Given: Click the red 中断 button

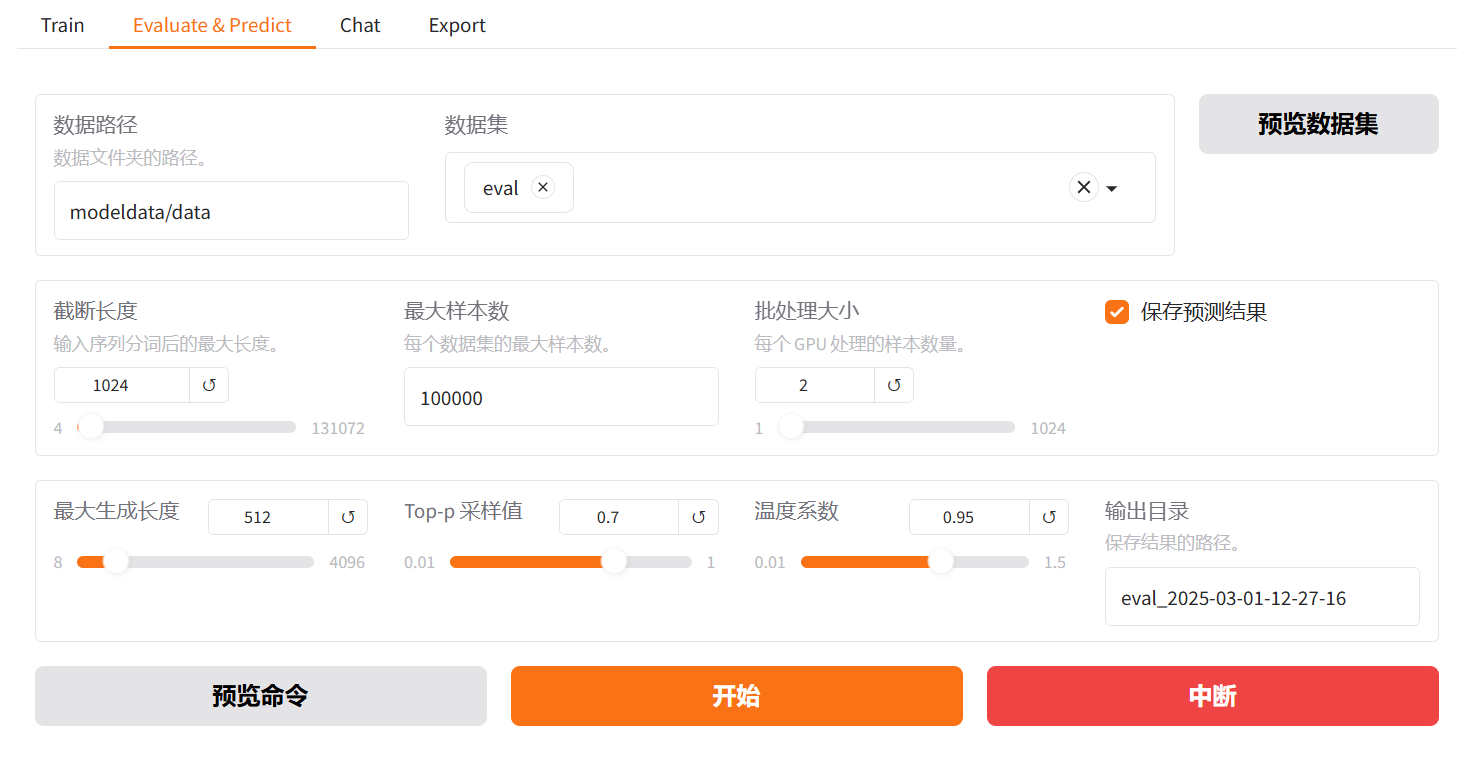Looking at the screenshot, I should point(1212,696).
